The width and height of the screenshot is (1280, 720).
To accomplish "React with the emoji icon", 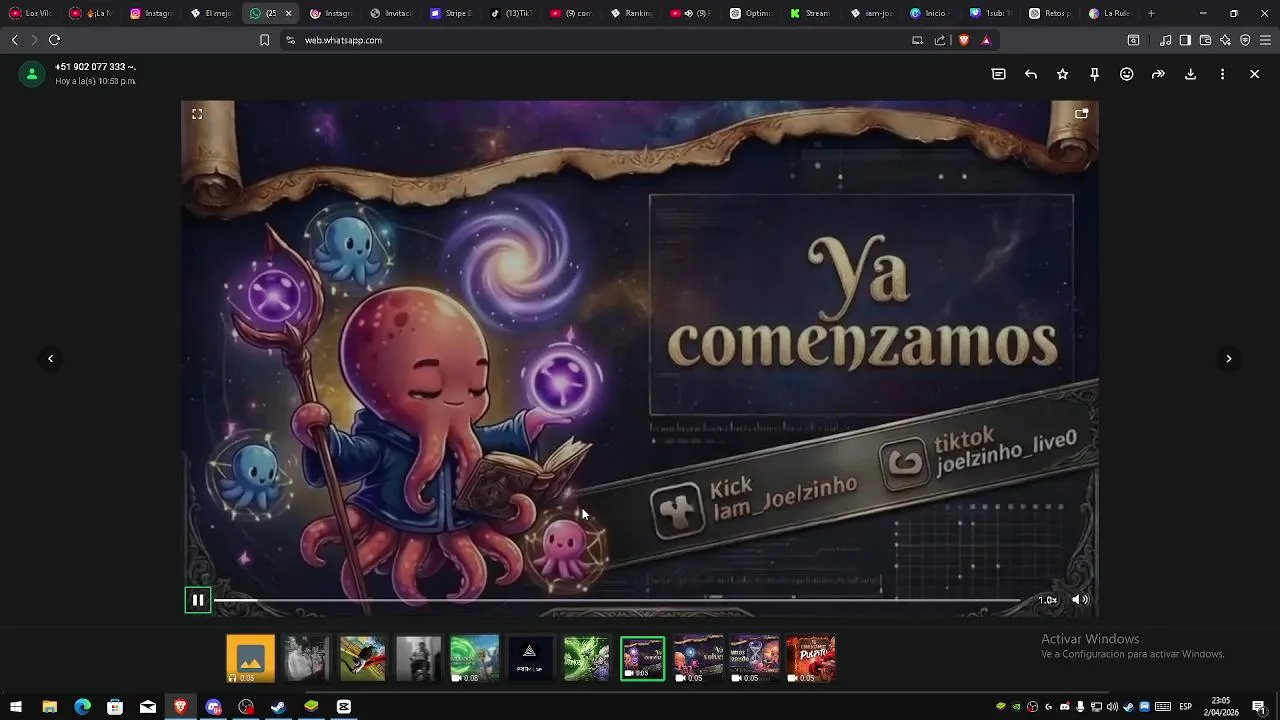I will point(1126,74).
